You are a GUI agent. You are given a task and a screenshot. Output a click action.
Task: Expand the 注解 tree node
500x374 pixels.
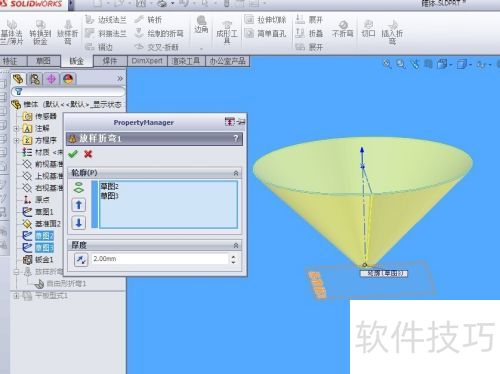tap(16, 128)
